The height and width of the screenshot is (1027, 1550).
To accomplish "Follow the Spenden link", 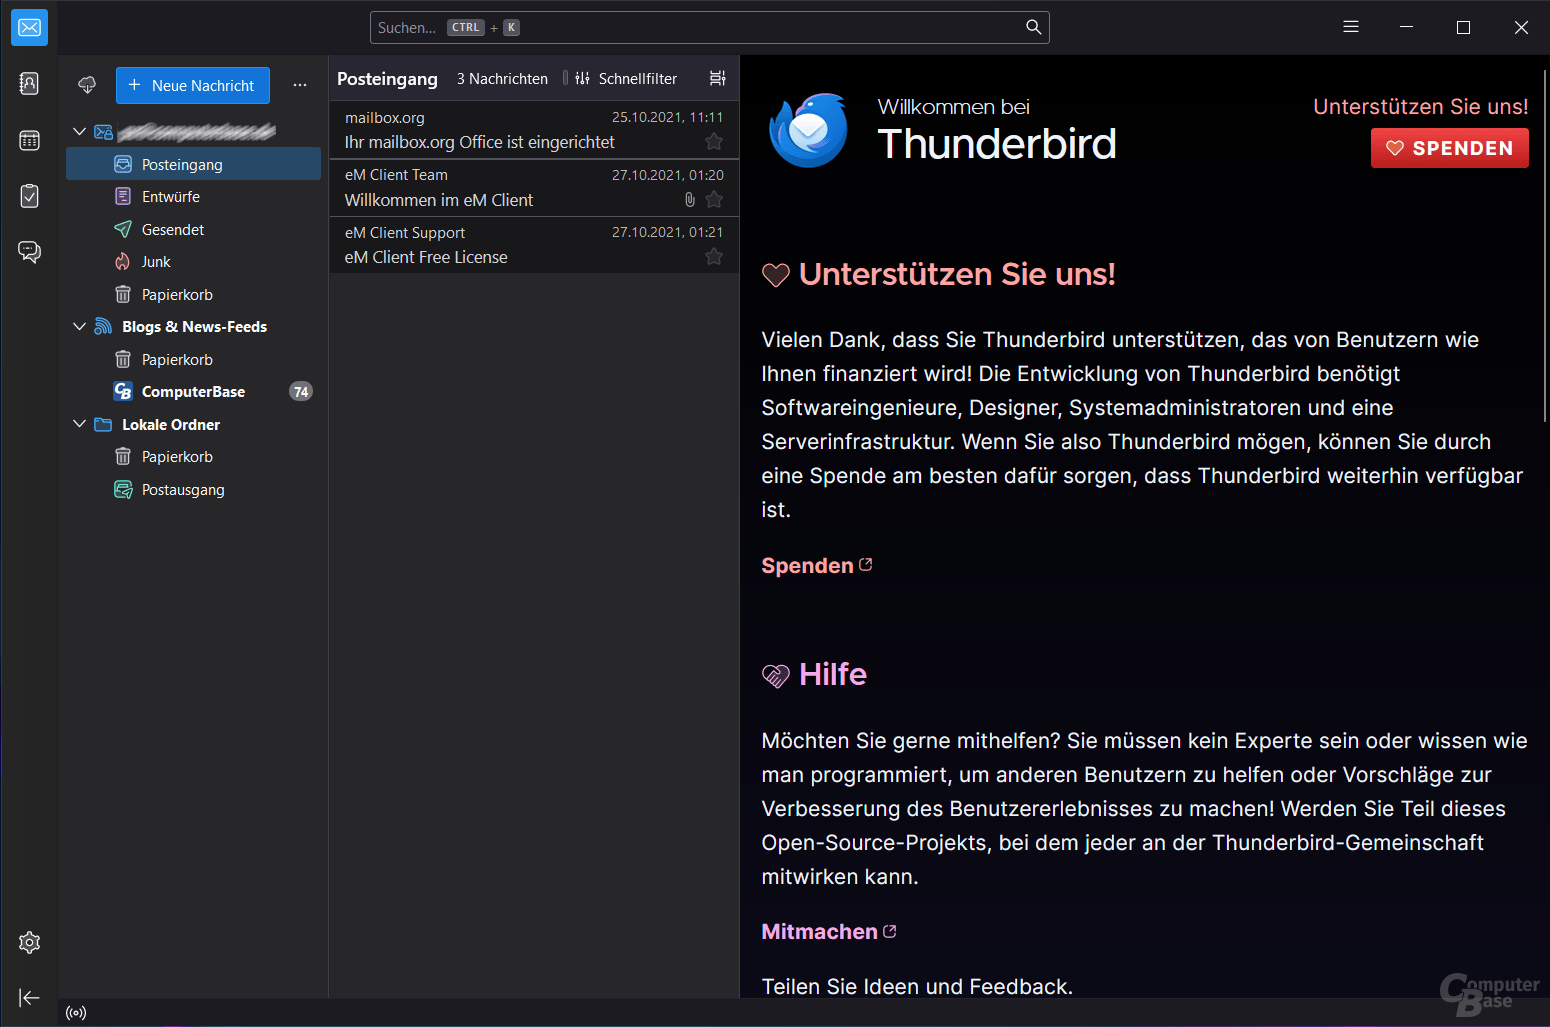I will pyautogui.click(x=816, y=565).
